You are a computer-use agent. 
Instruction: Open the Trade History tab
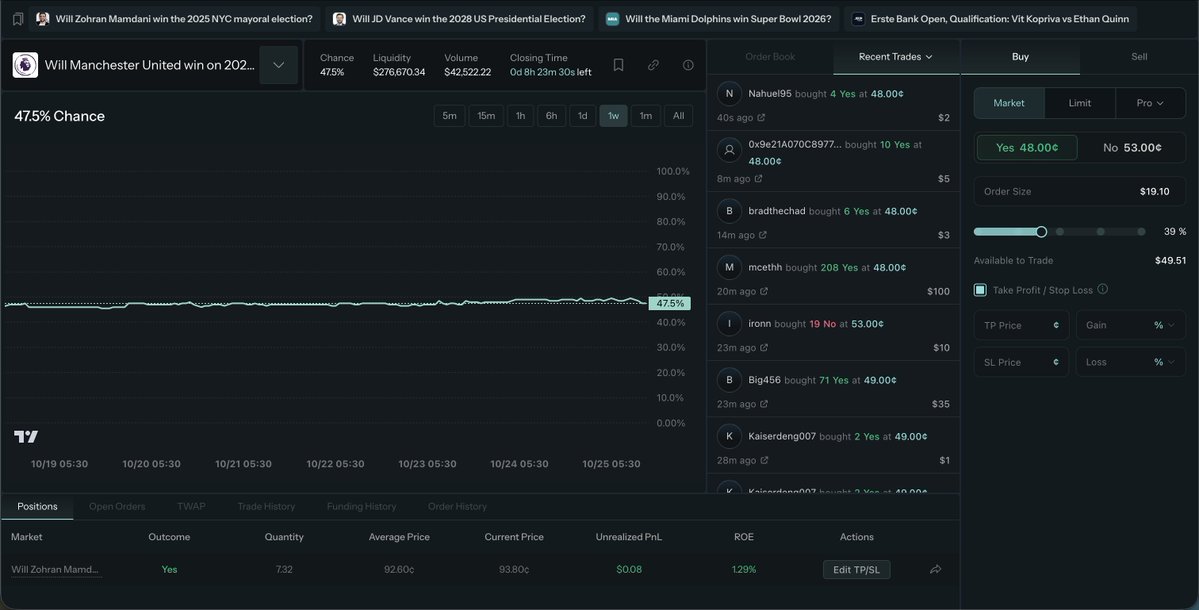(266, 507)
